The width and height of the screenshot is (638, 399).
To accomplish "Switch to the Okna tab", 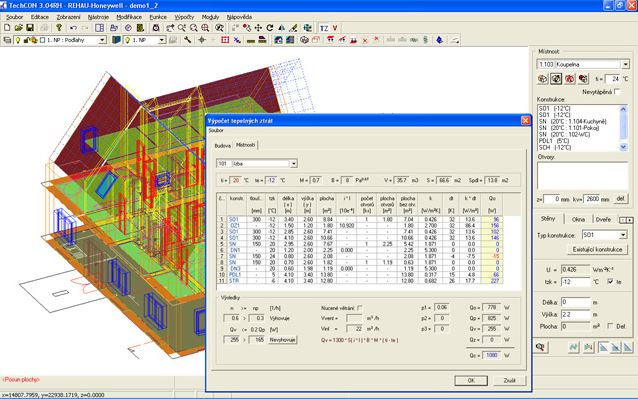I will 578,219.
